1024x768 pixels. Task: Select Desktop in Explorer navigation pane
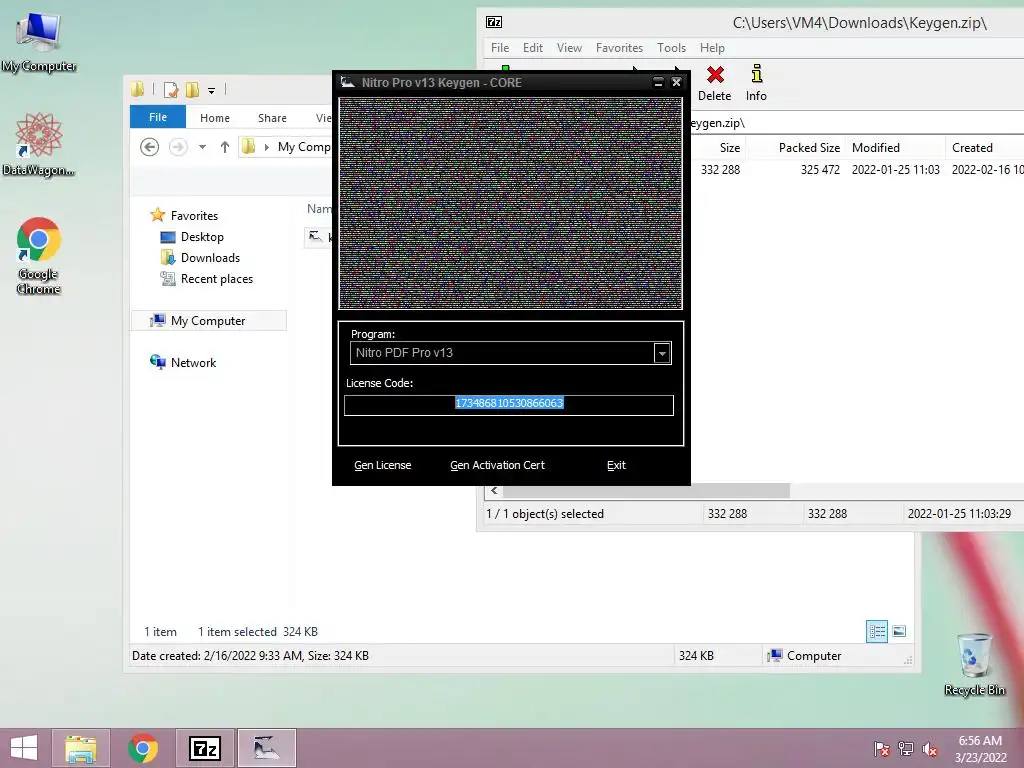pyautogui.click(x=202, y=236)
